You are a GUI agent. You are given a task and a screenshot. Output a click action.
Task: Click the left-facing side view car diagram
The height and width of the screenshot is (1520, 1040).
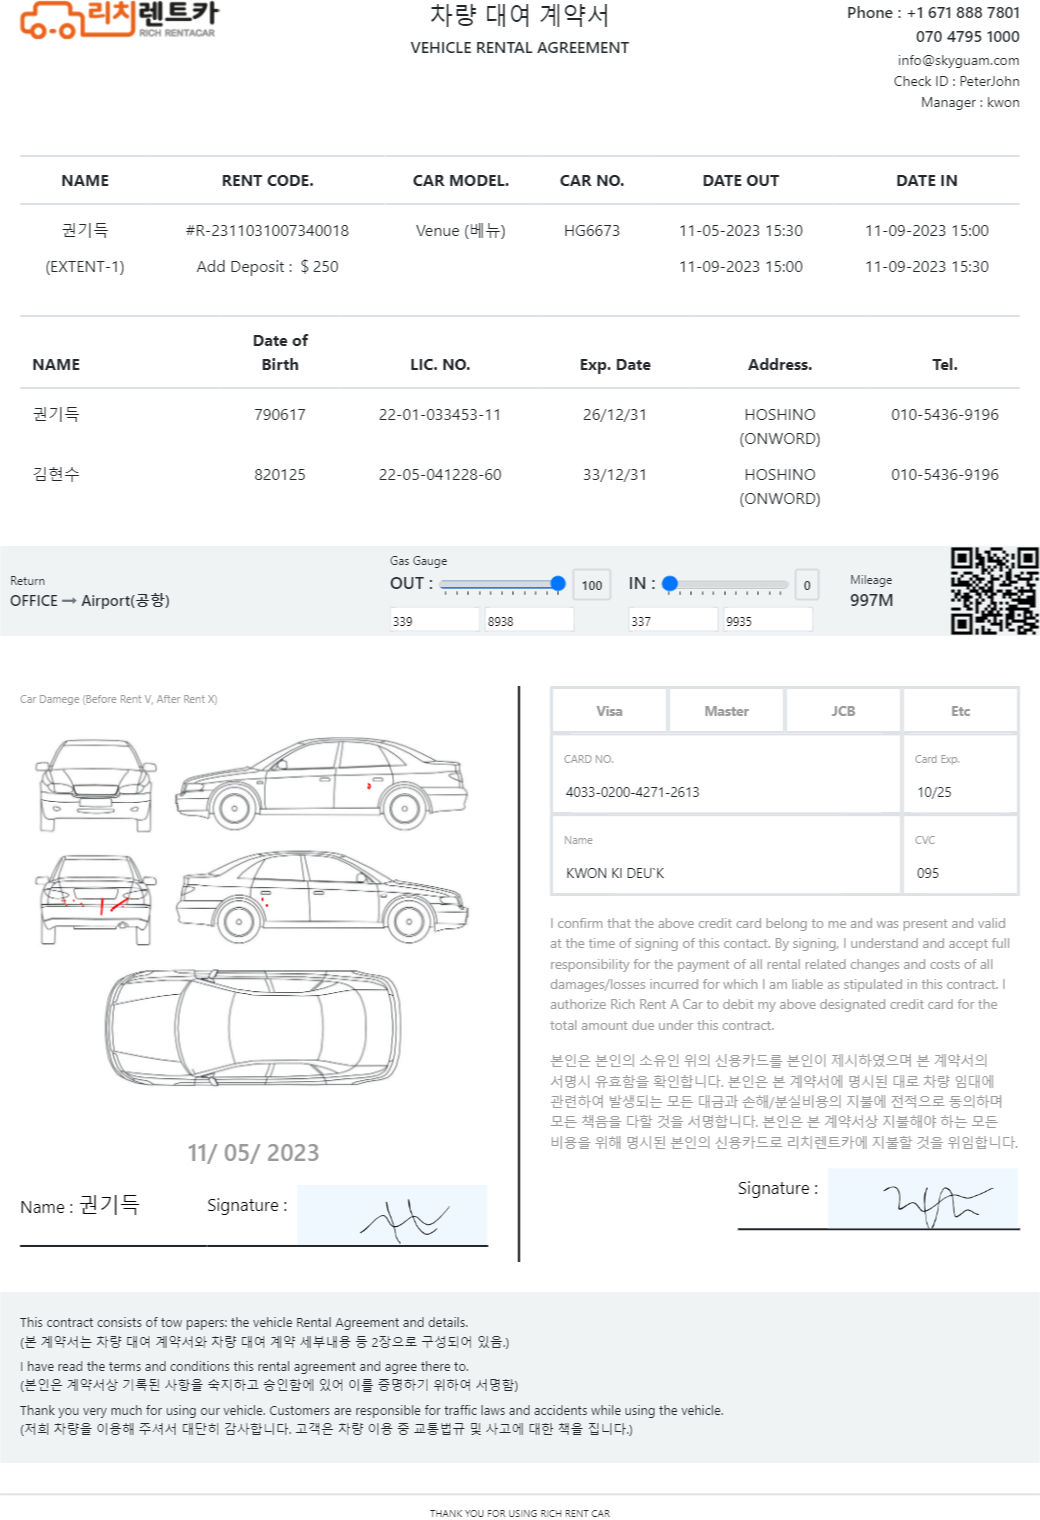321,783
